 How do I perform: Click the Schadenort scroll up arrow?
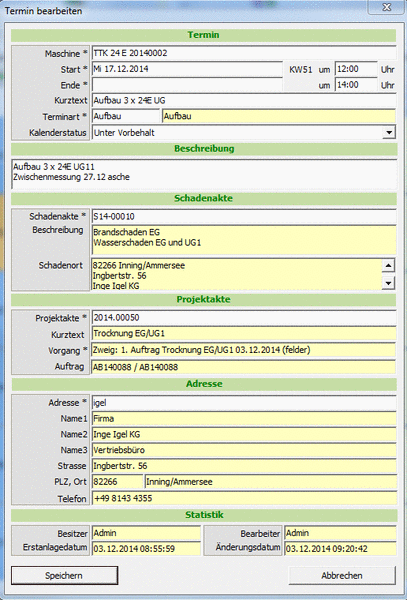(x=388, y=265)
